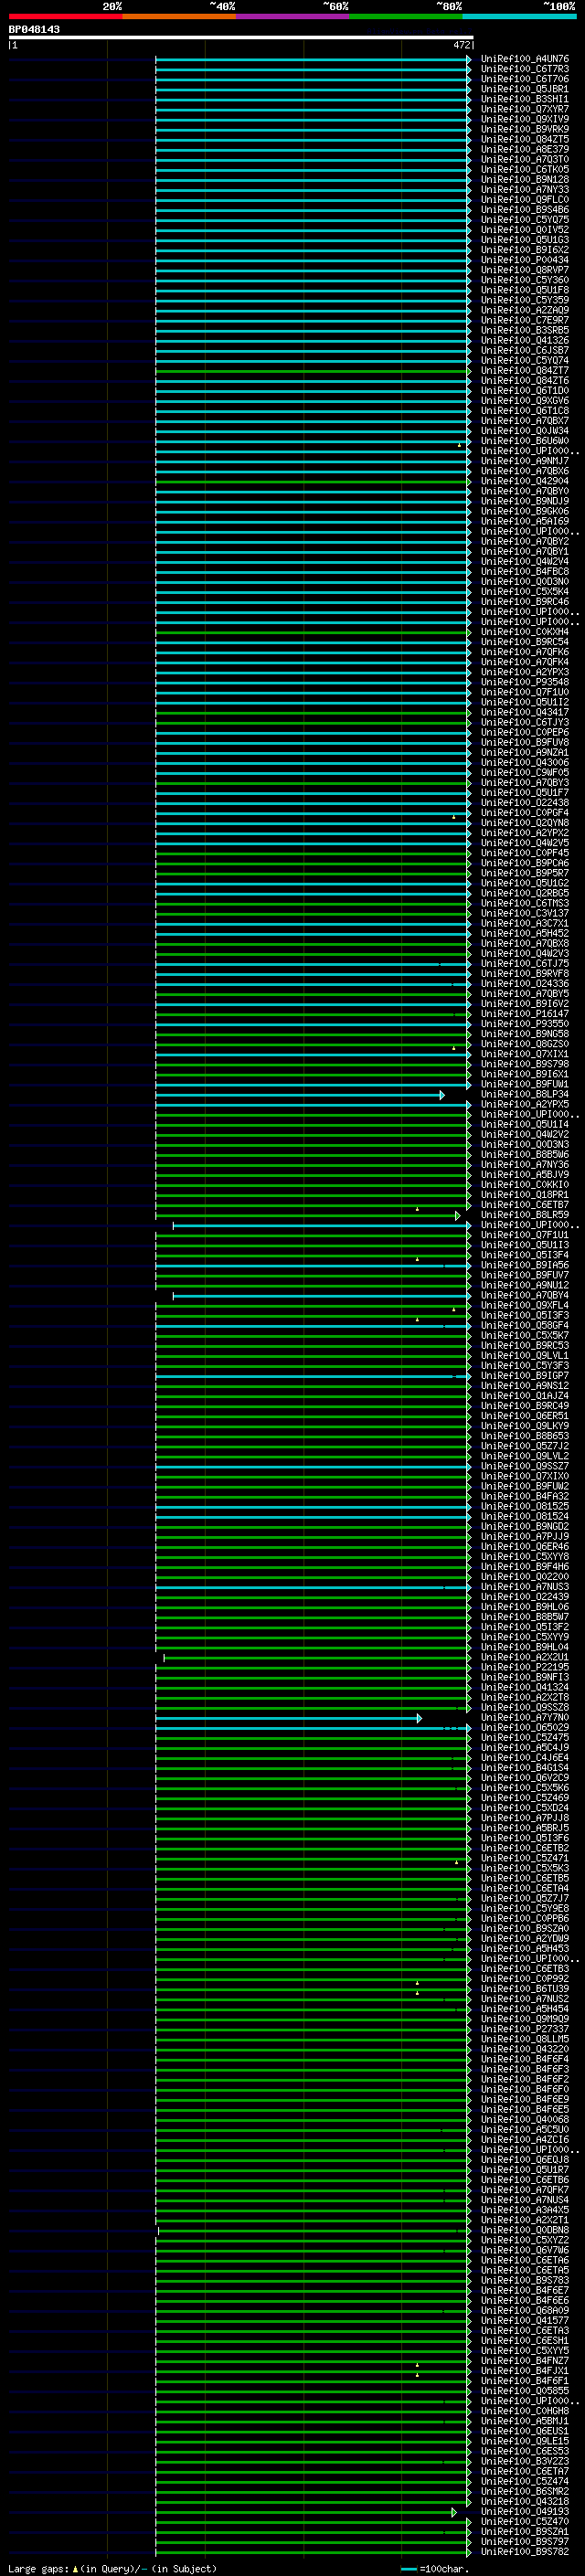The width and height of the screenshot is (585, 2576).
Task: Click the label UniRef100_B9S797
Action: tap(525, 2542)
